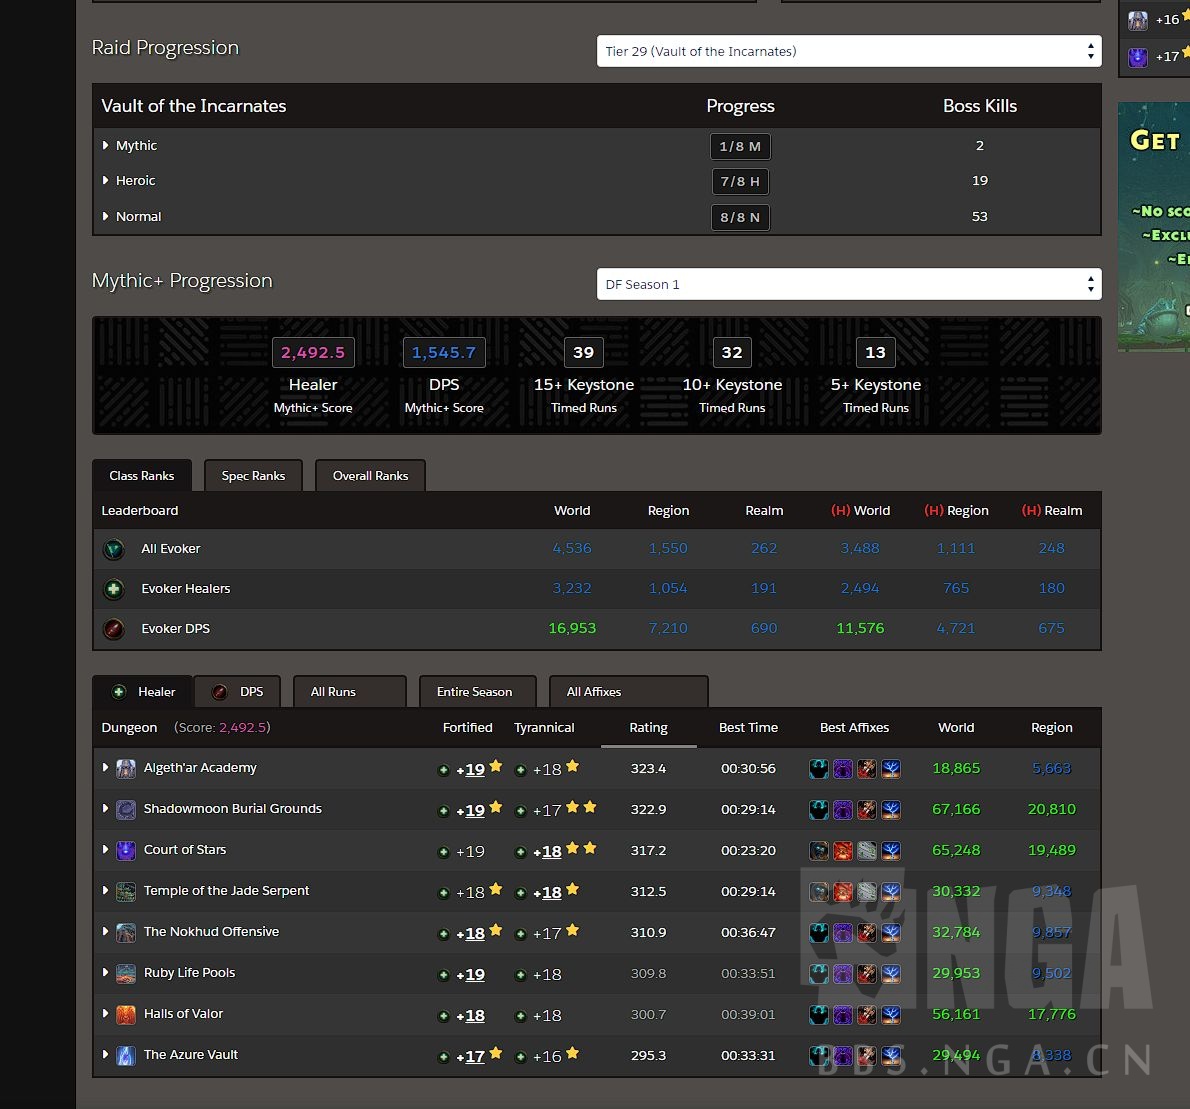
Task: Expand the Ruby Life Pools dungeon row
Action: coord(106,973)
